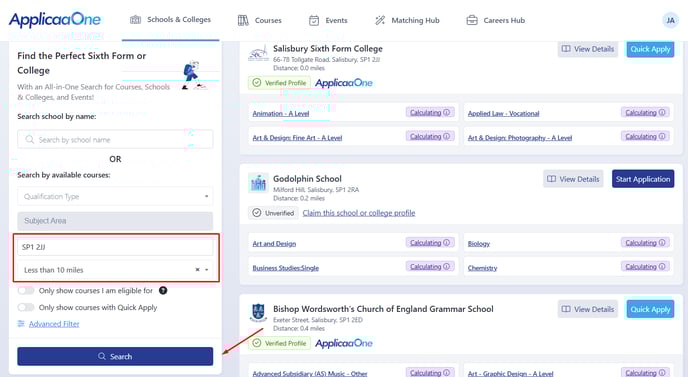Click the Search by school name field

(115, 139)
